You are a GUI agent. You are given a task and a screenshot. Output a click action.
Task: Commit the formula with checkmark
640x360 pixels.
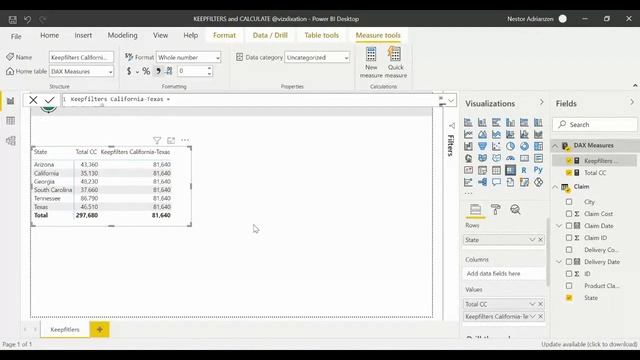(50, 100)
